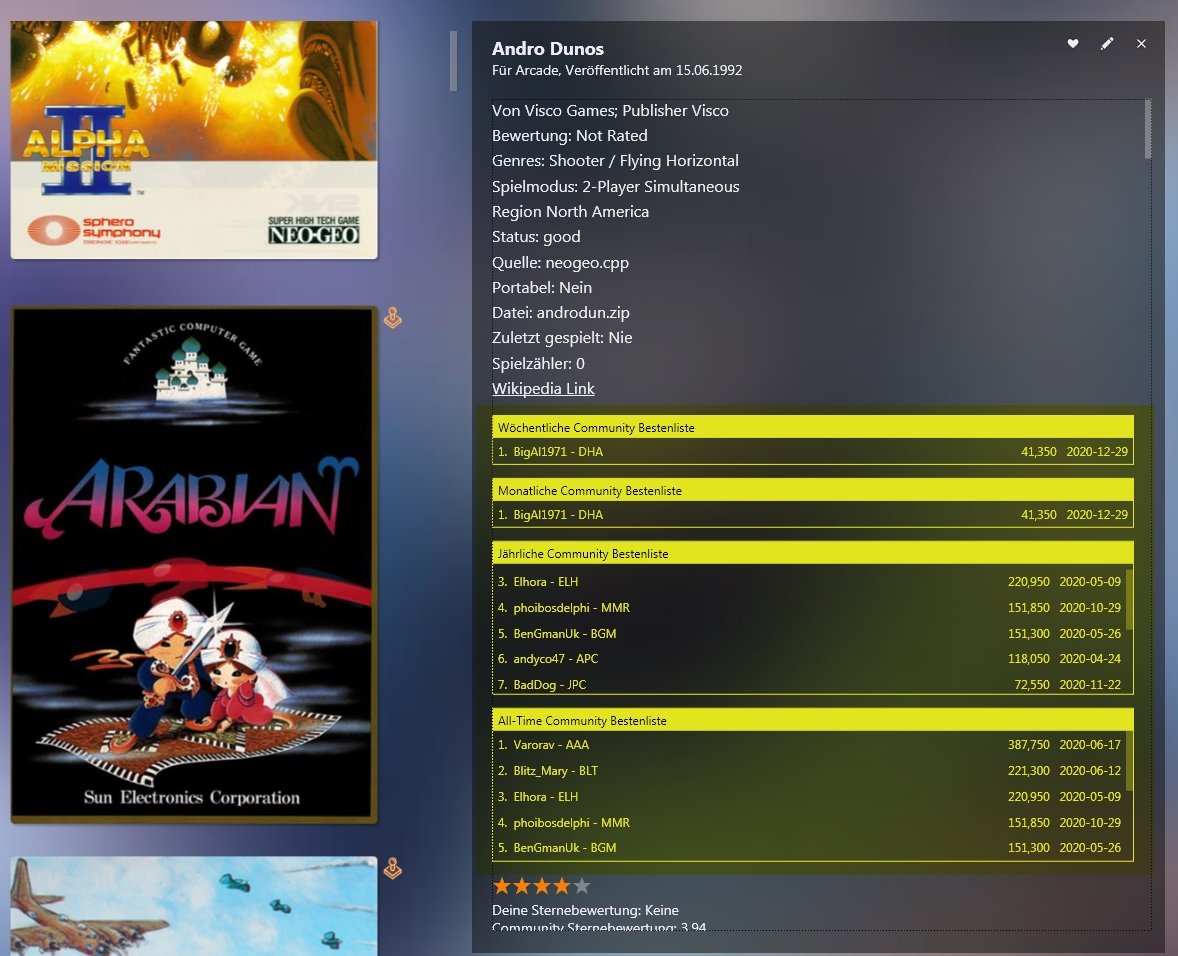Click 'Status: good' line
The image size is (1178, 956).
click(536, 237)
